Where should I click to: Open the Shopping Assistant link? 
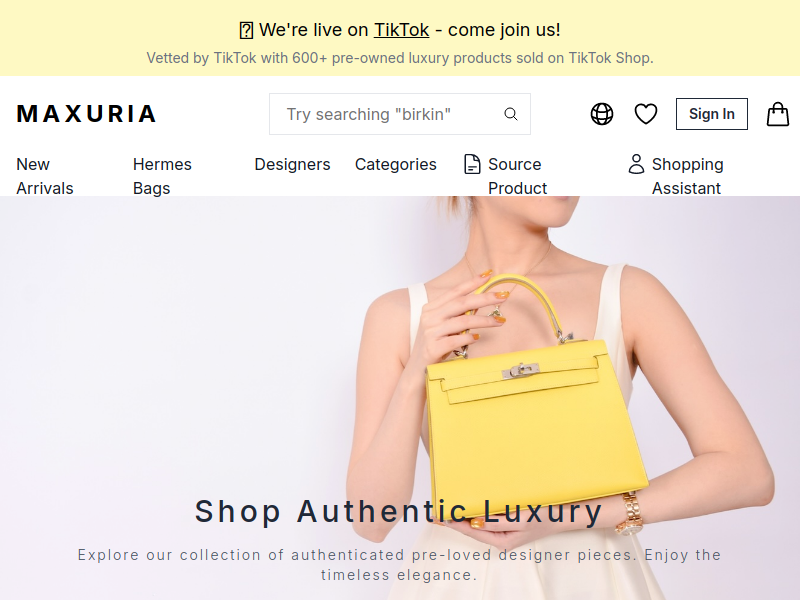687,176
